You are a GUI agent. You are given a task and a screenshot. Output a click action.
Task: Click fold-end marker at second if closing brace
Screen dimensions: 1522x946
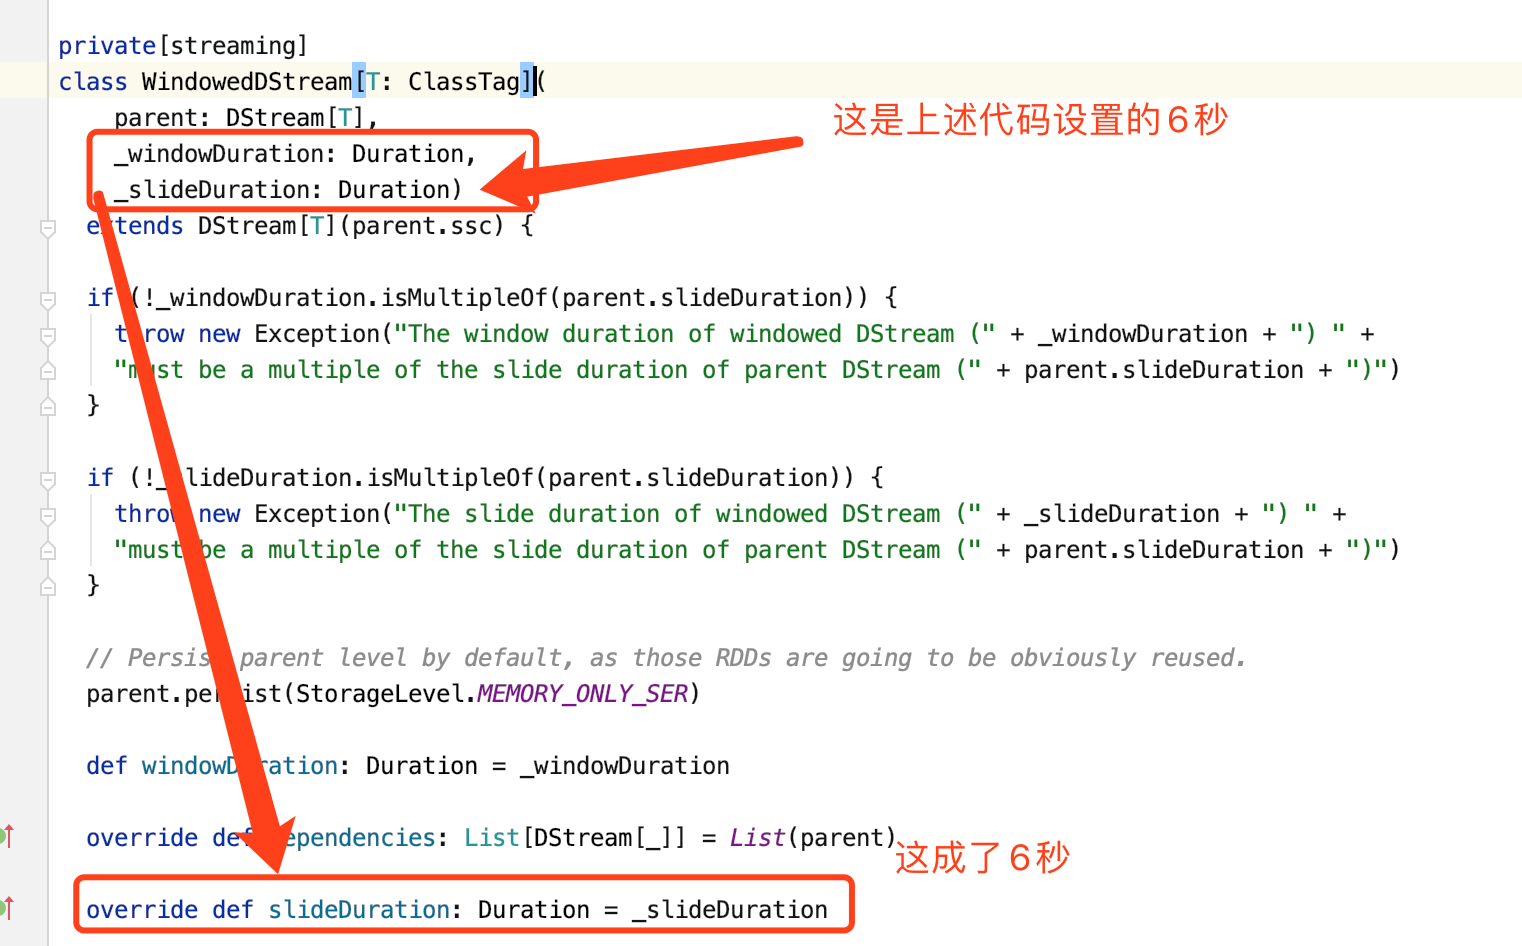(47, 586)
